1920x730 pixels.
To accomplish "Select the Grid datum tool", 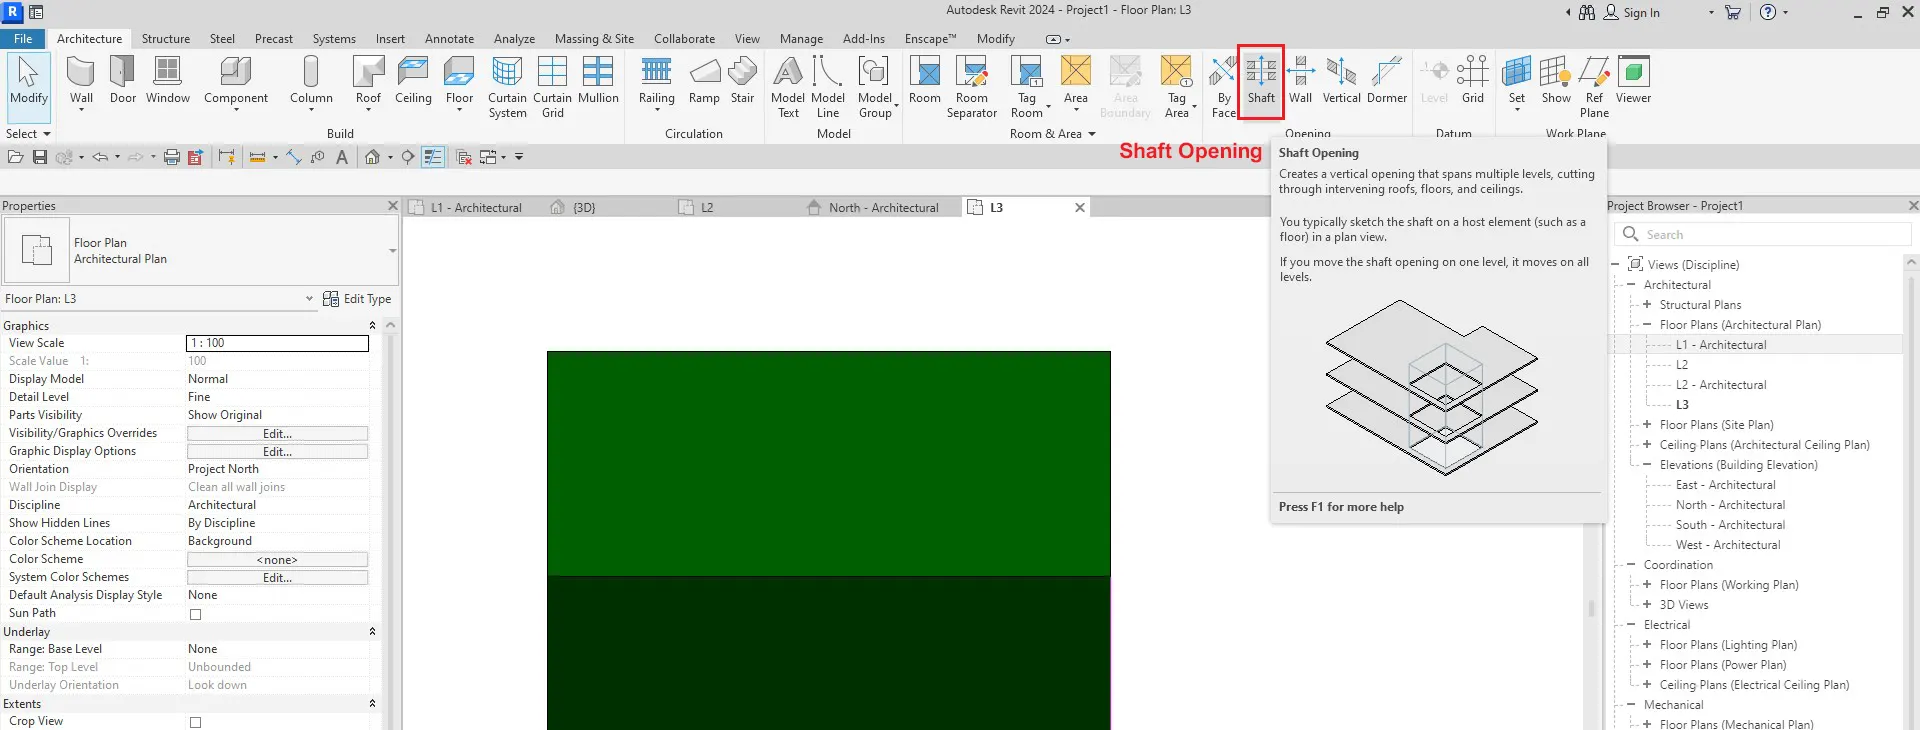I will (1472, 80).
